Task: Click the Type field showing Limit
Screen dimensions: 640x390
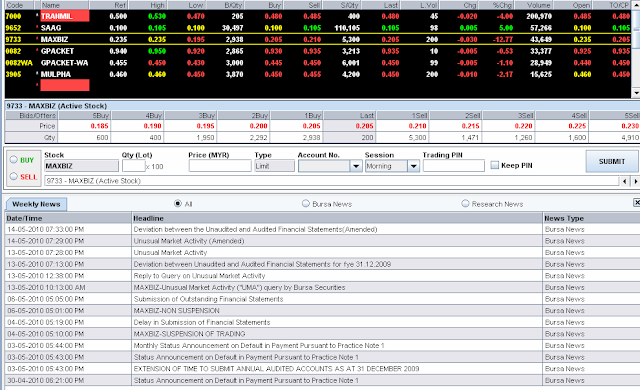Action: pos(274,166)
